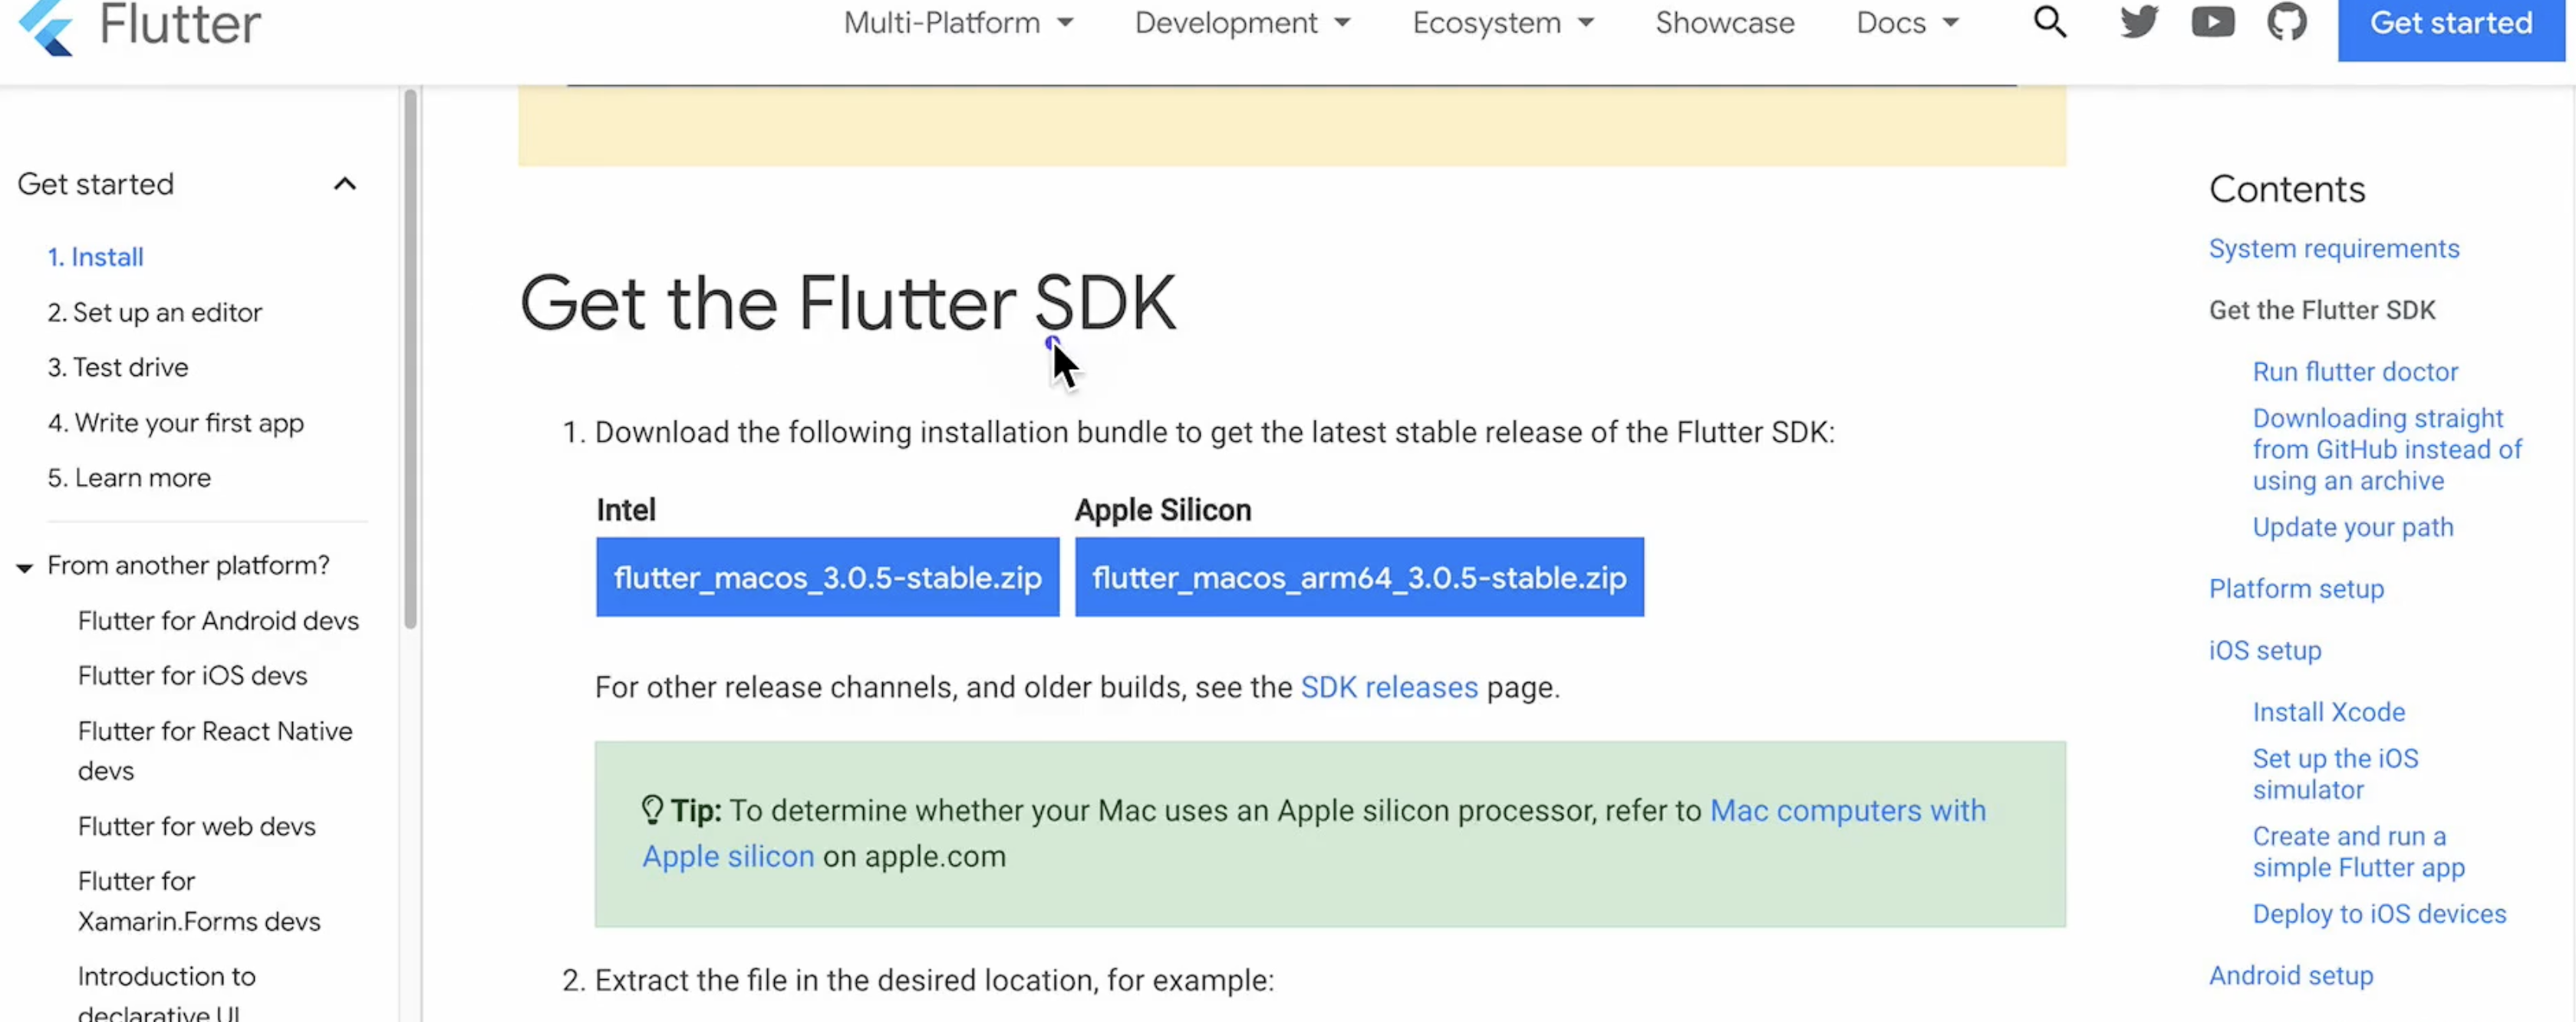
Task: Click the Get the Flutter SDK heading
Action: 847,303
